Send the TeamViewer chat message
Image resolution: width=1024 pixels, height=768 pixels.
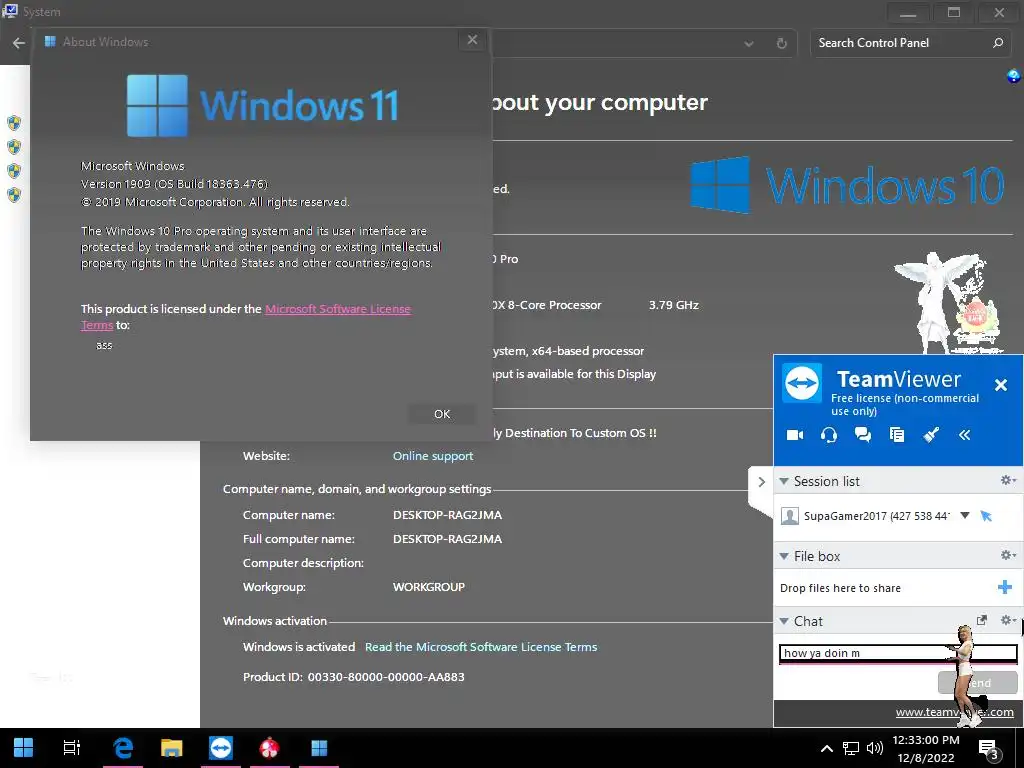point(978,682)
